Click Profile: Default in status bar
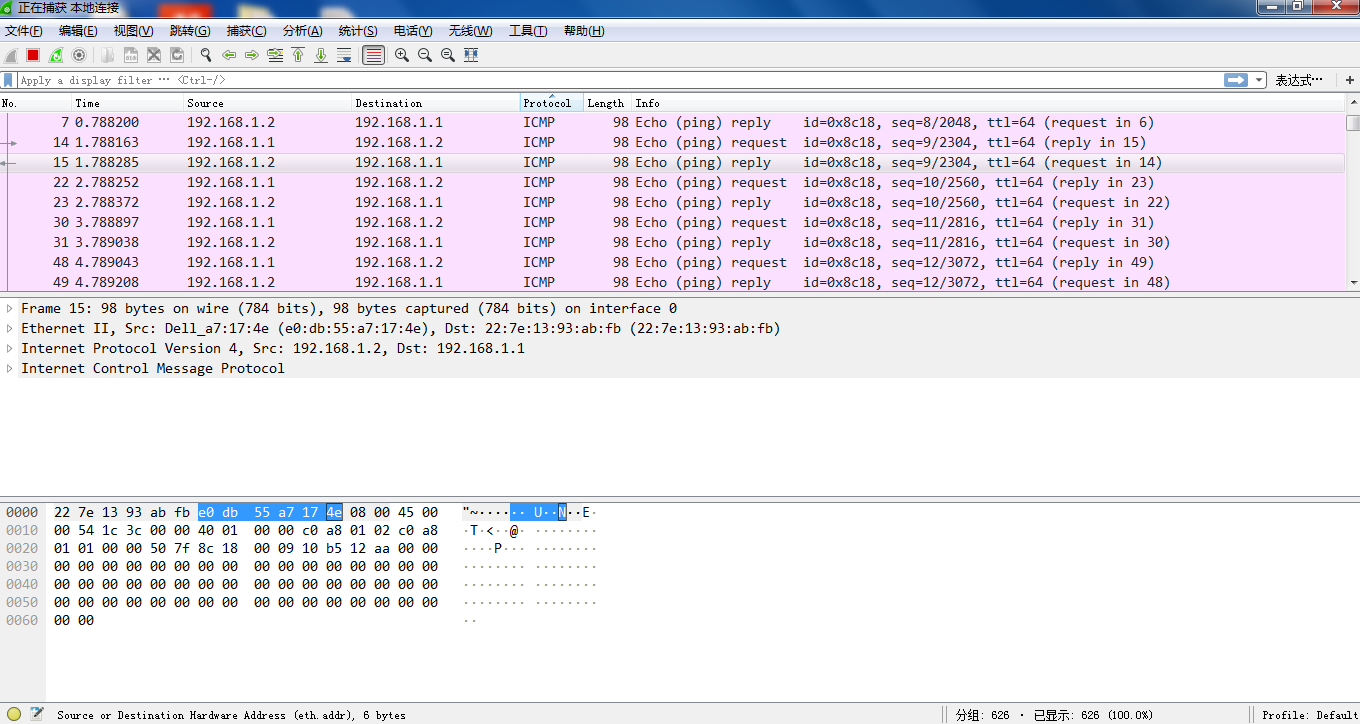This screenshot has width=1360, height=724. pos(1309,715)
